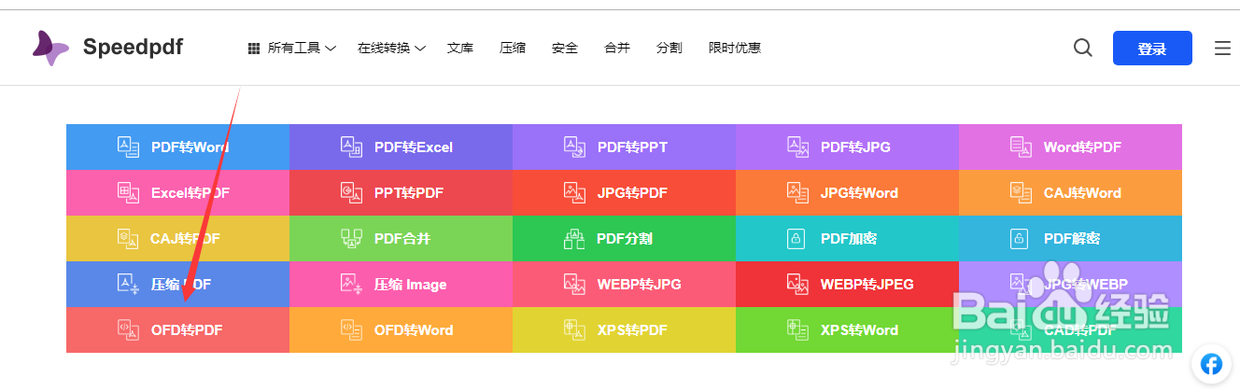Click the PDF解密 unlock icon
The image size is (1240, 392).
tap(1020, 238)
